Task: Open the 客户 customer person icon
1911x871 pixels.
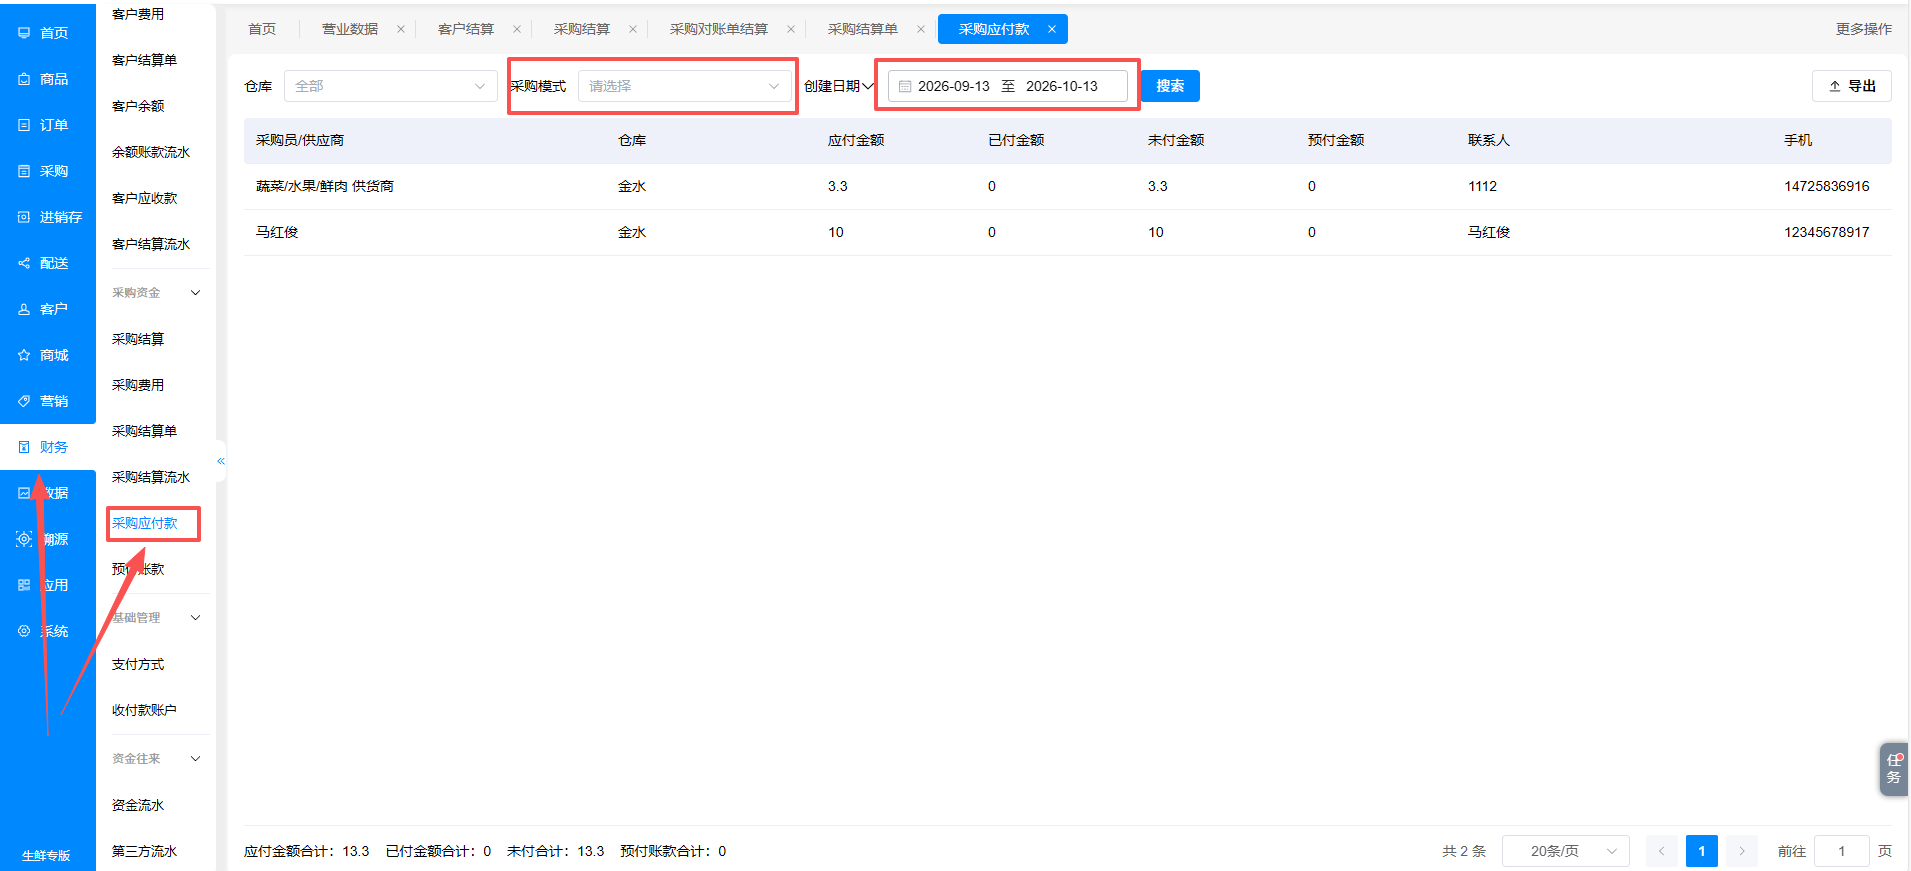Action: (24, 309)
